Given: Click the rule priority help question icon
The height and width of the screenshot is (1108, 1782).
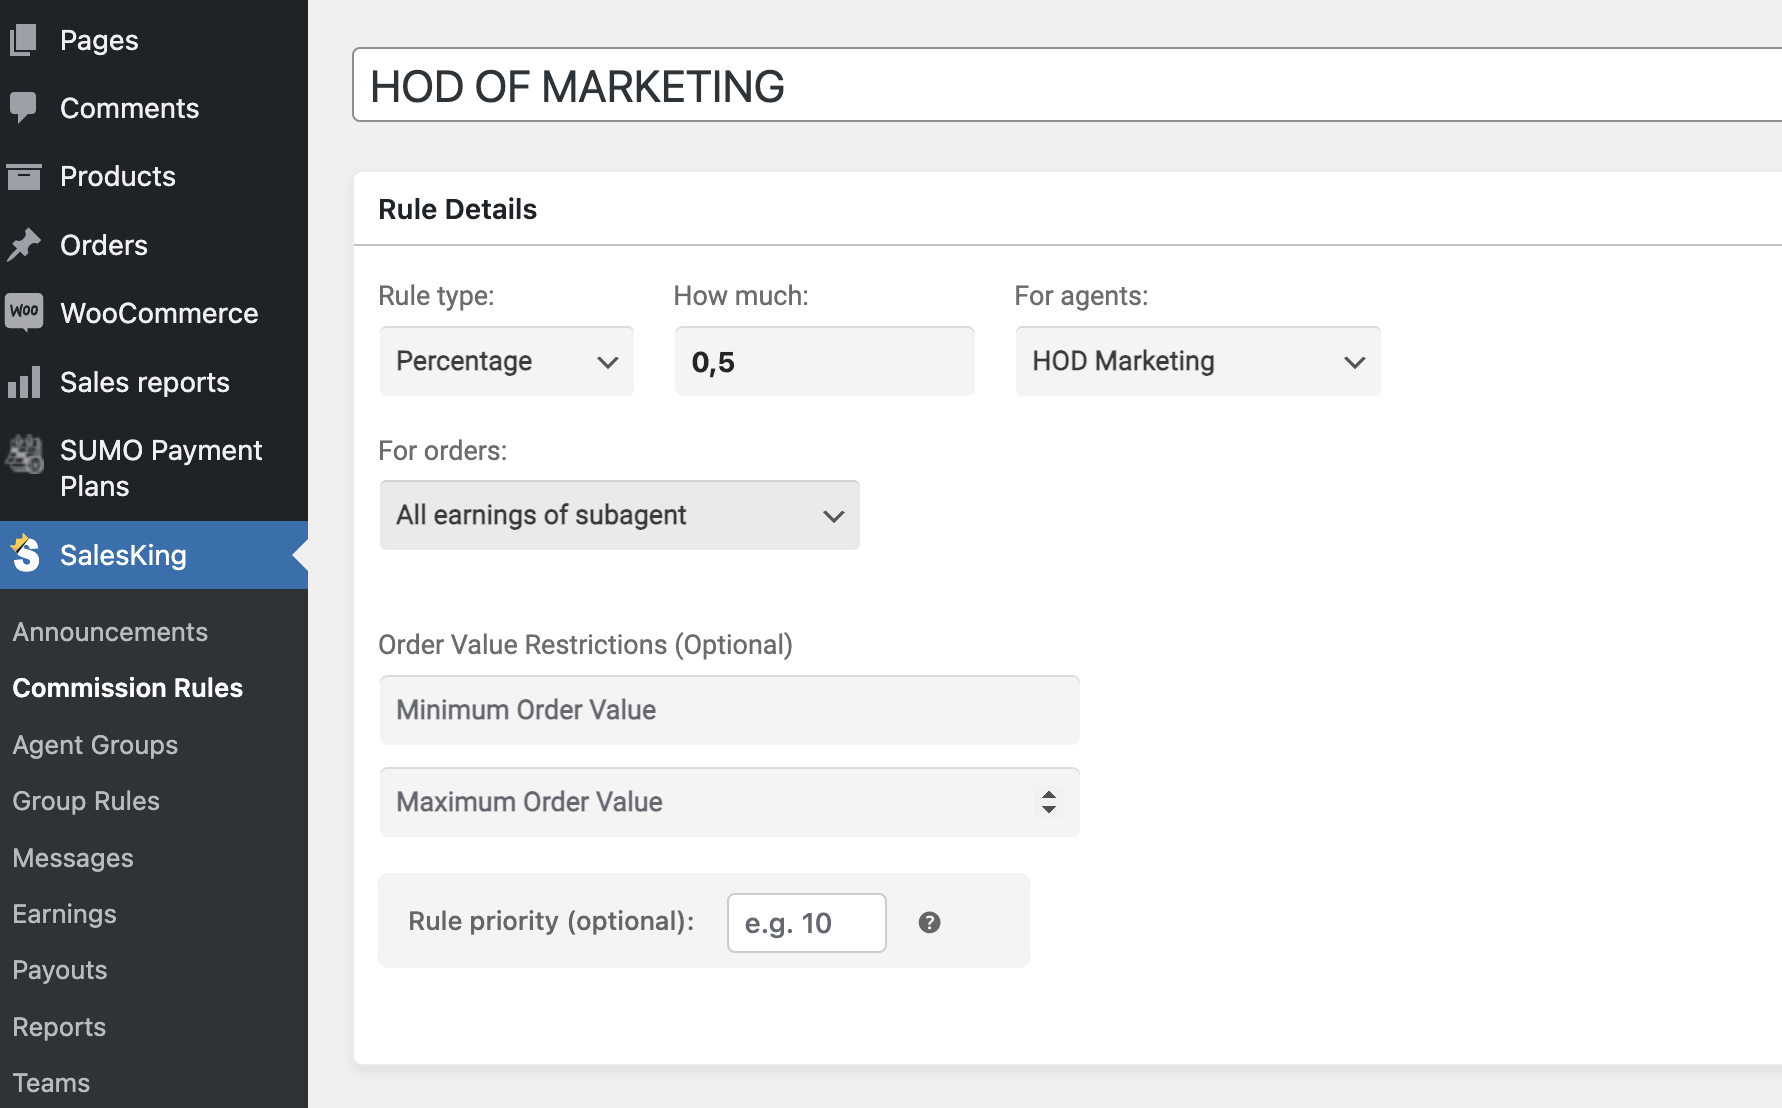Looking at the screenshot, I should [929, 922].
